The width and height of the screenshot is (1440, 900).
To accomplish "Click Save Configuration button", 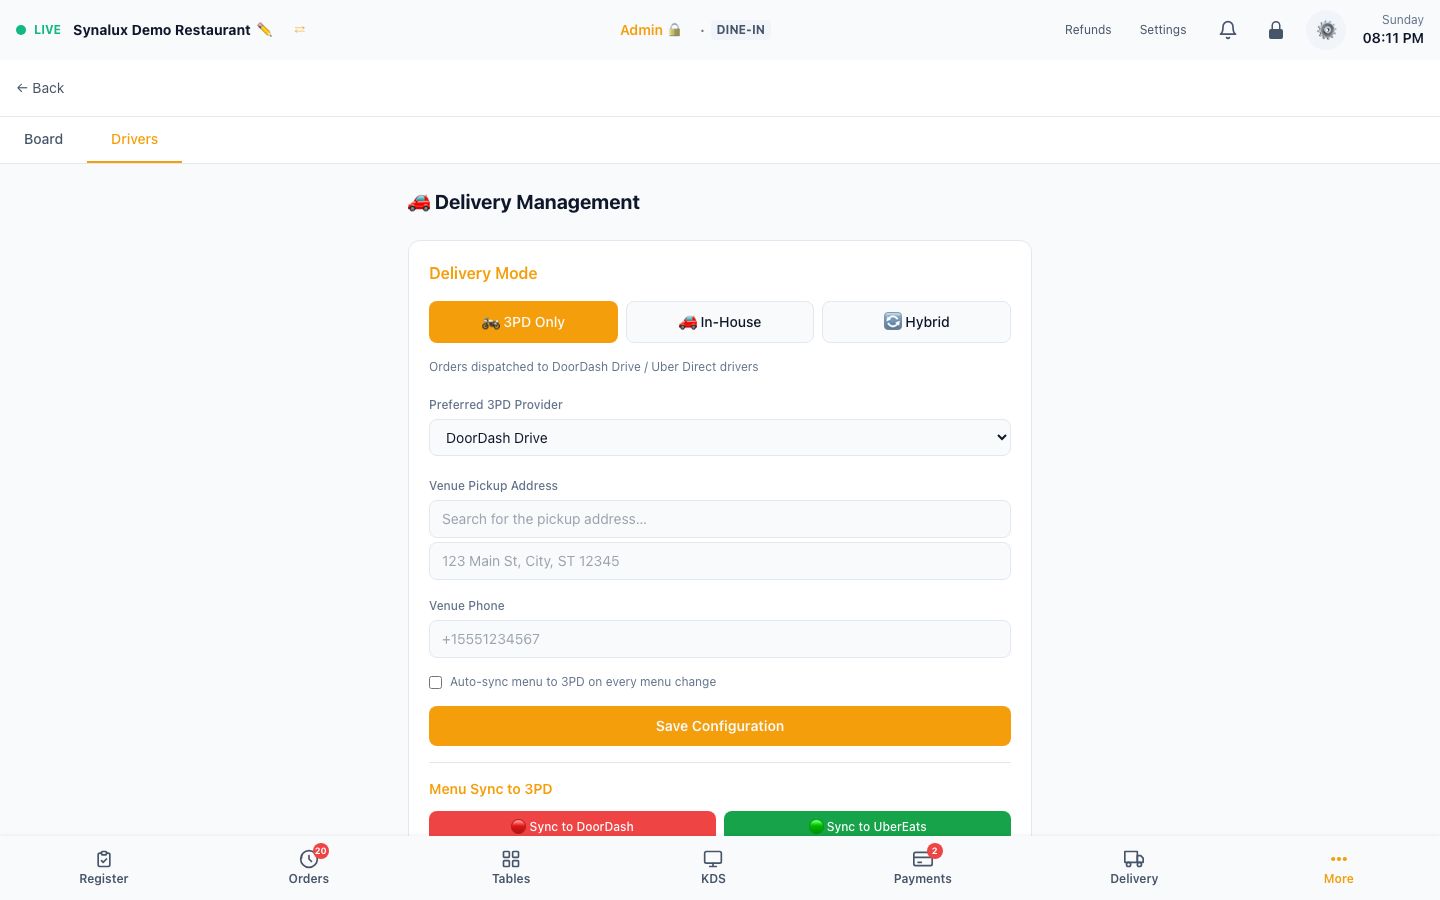I will [720, 726].
